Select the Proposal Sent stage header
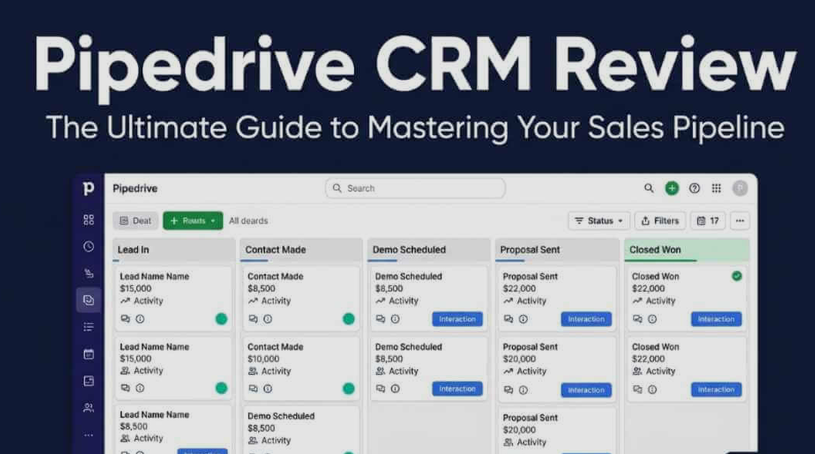This screenshot has width=815, height=454. 557,250
